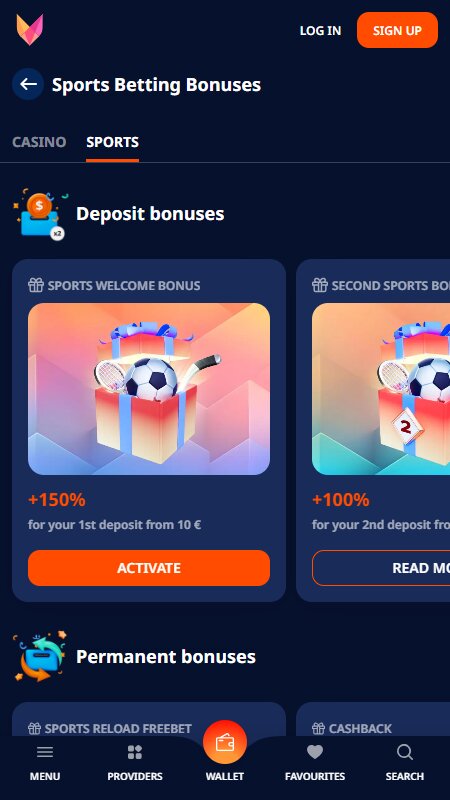Viewport: 450px width, 800px height.
Task: Open the Providers grid icon
Action: [135, 752]
